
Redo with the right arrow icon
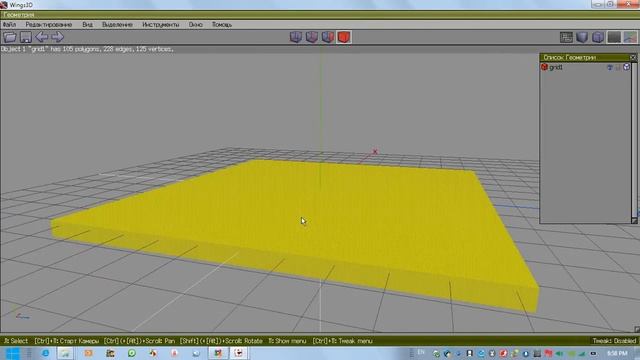click(x=58, y=37)
